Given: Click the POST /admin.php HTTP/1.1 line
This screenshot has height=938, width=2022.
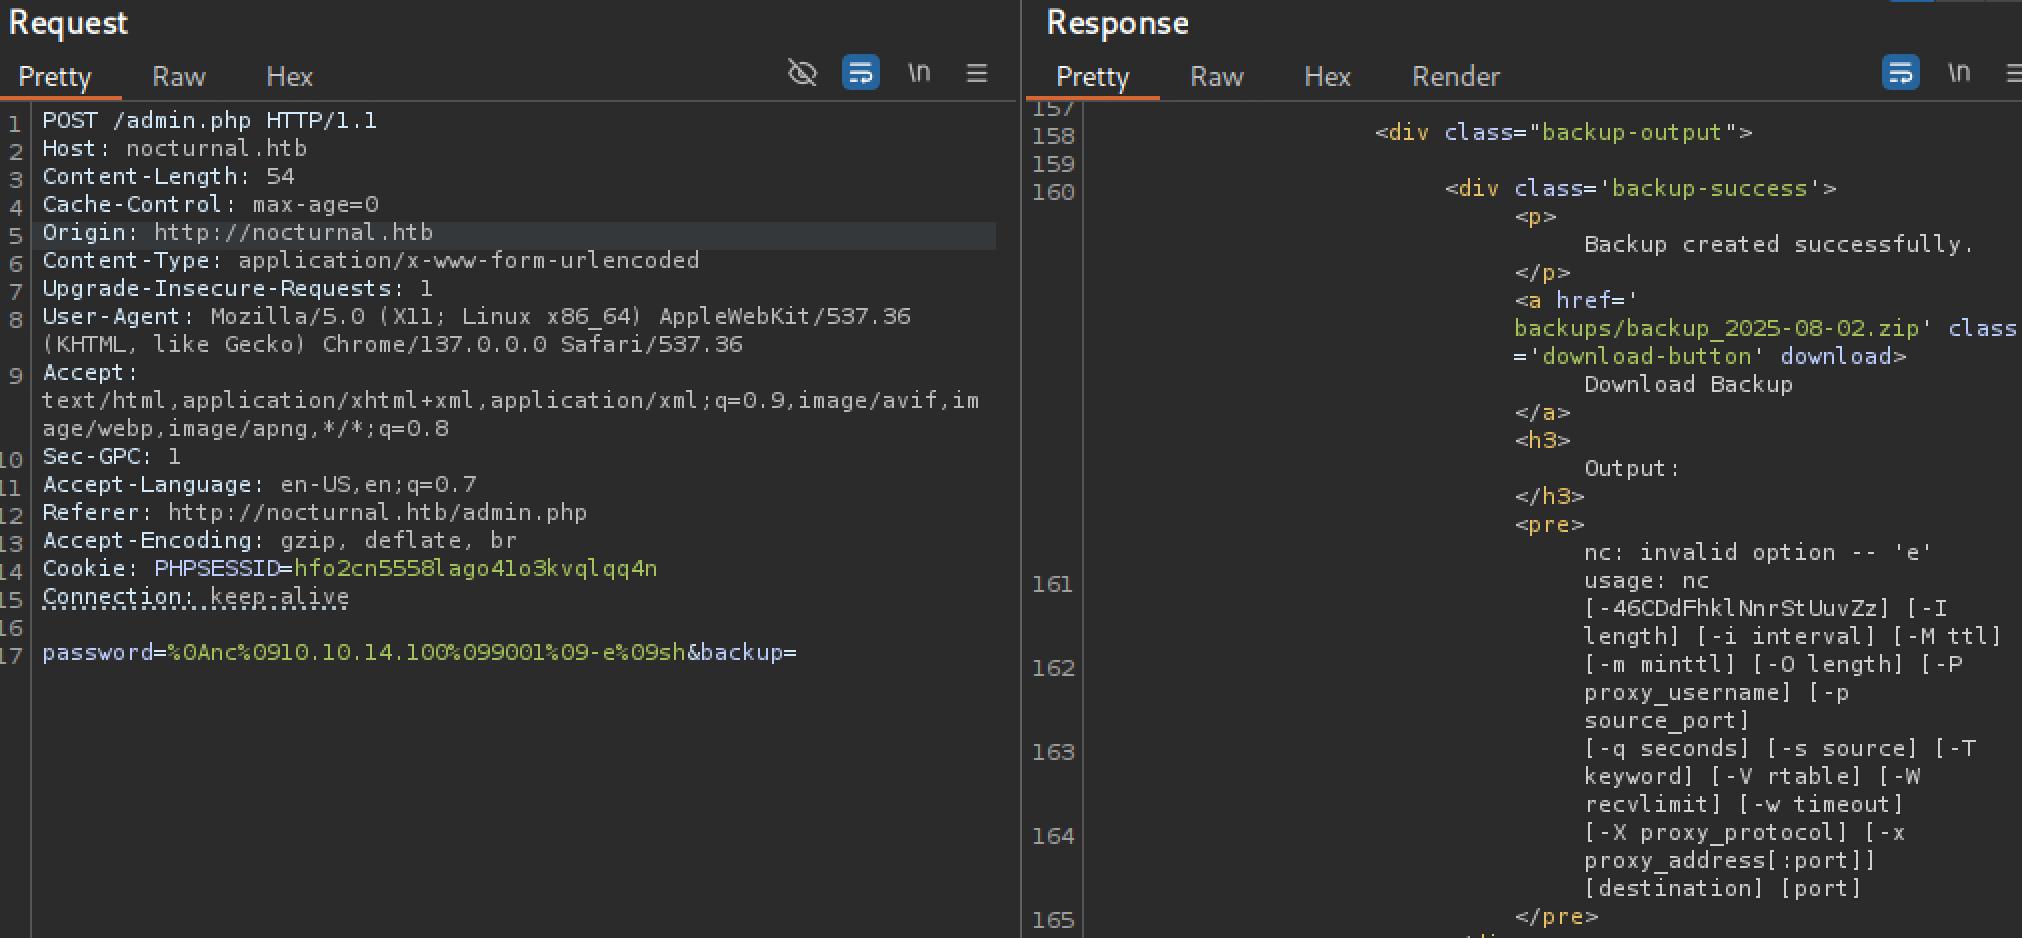Looking at the screenshot, I should tap(210, 121).
